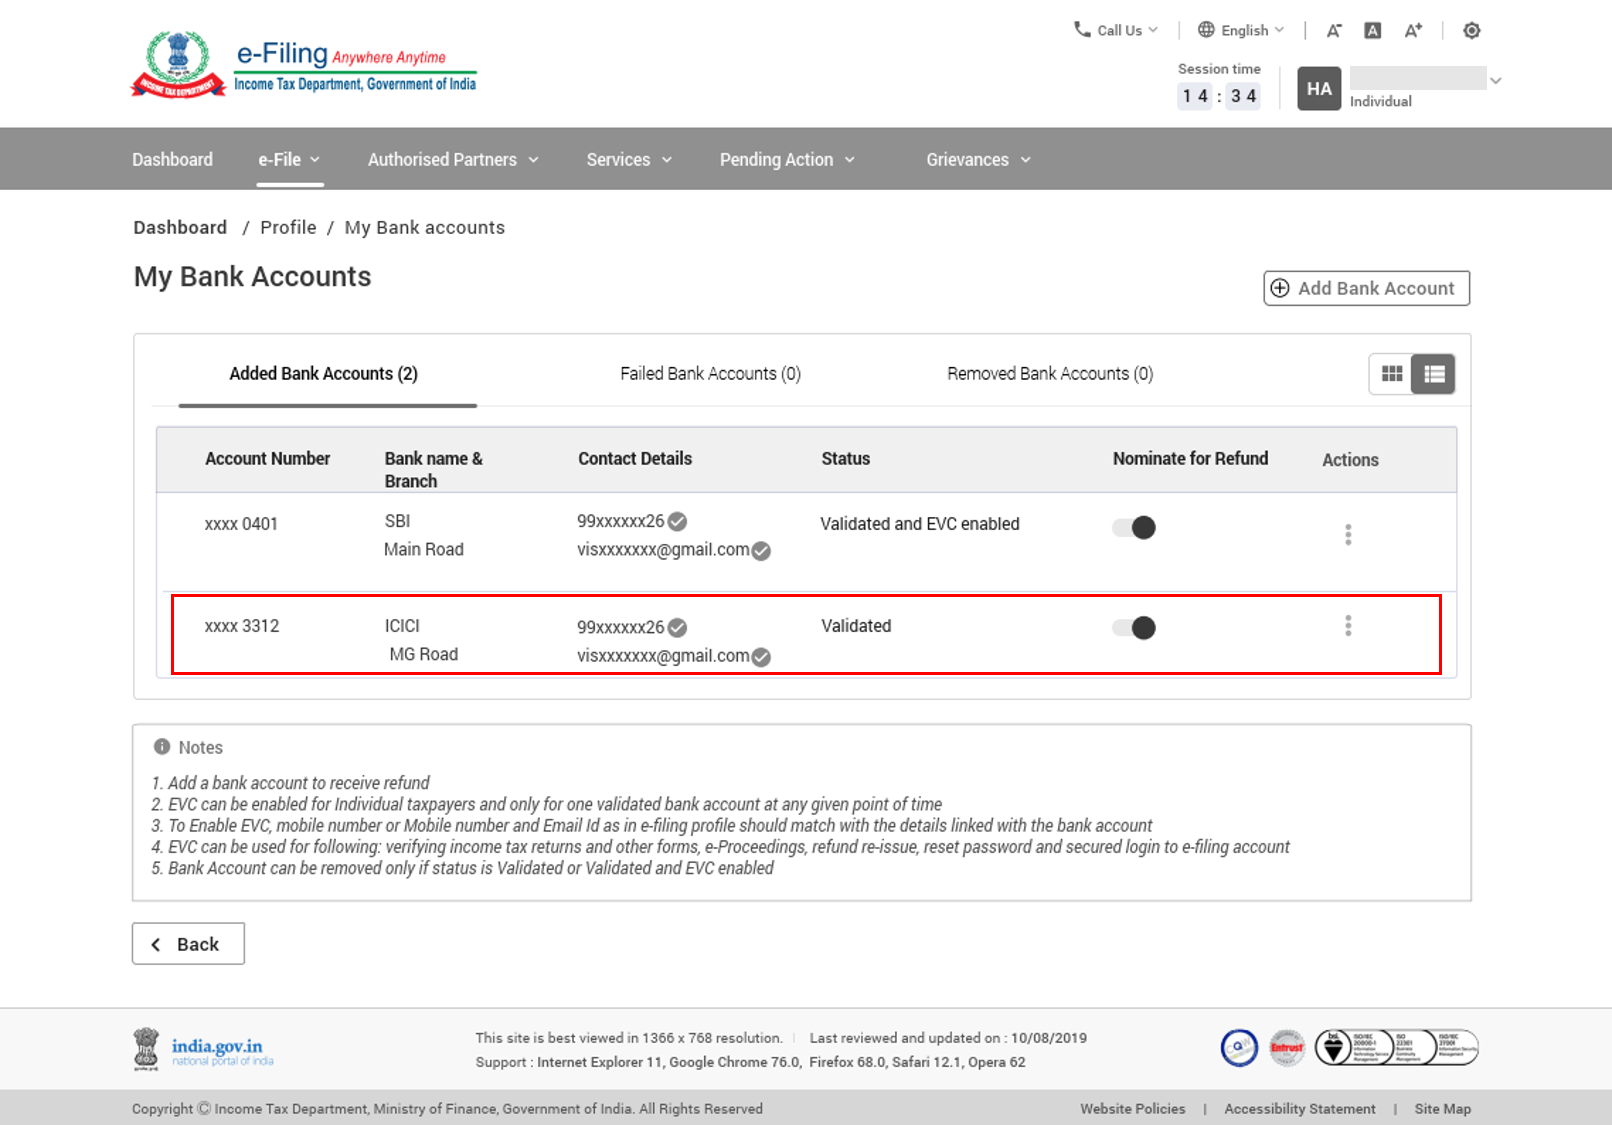
Task: Go back using the Back button
Action: (x=188, y=944)
